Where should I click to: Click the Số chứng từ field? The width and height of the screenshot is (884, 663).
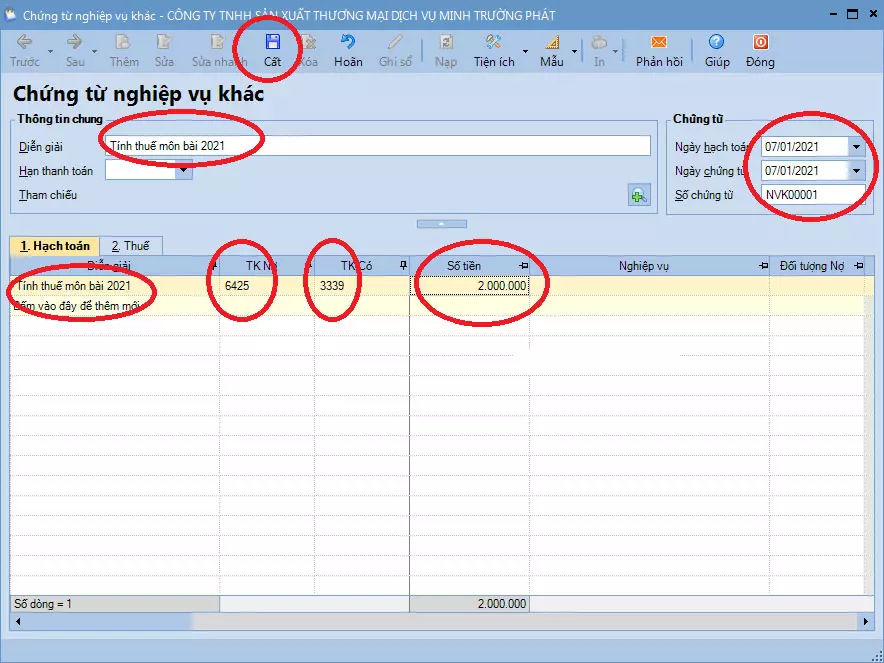(813, 195)
